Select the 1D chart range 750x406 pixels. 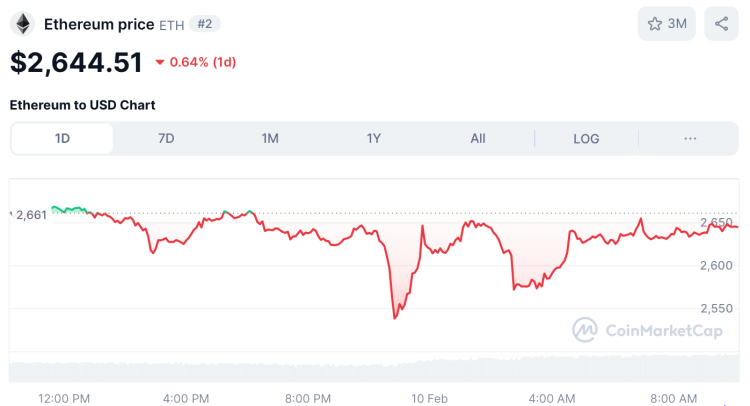(x=62, y=139)
